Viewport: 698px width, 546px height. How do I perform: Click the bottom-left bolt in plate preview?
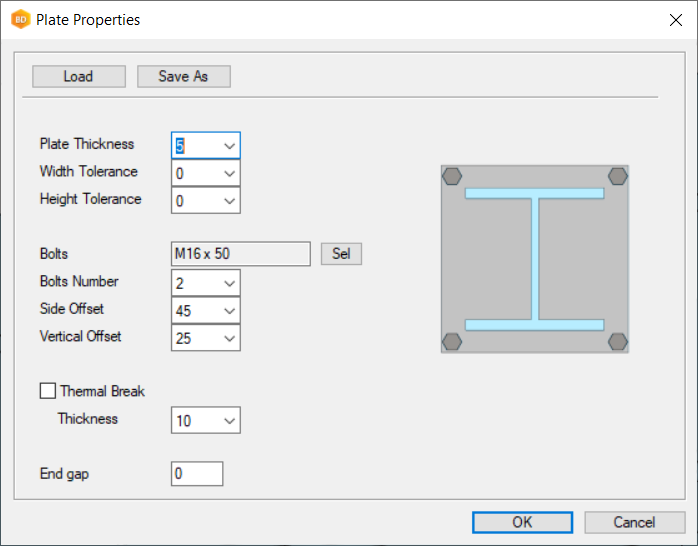[452, 341]
